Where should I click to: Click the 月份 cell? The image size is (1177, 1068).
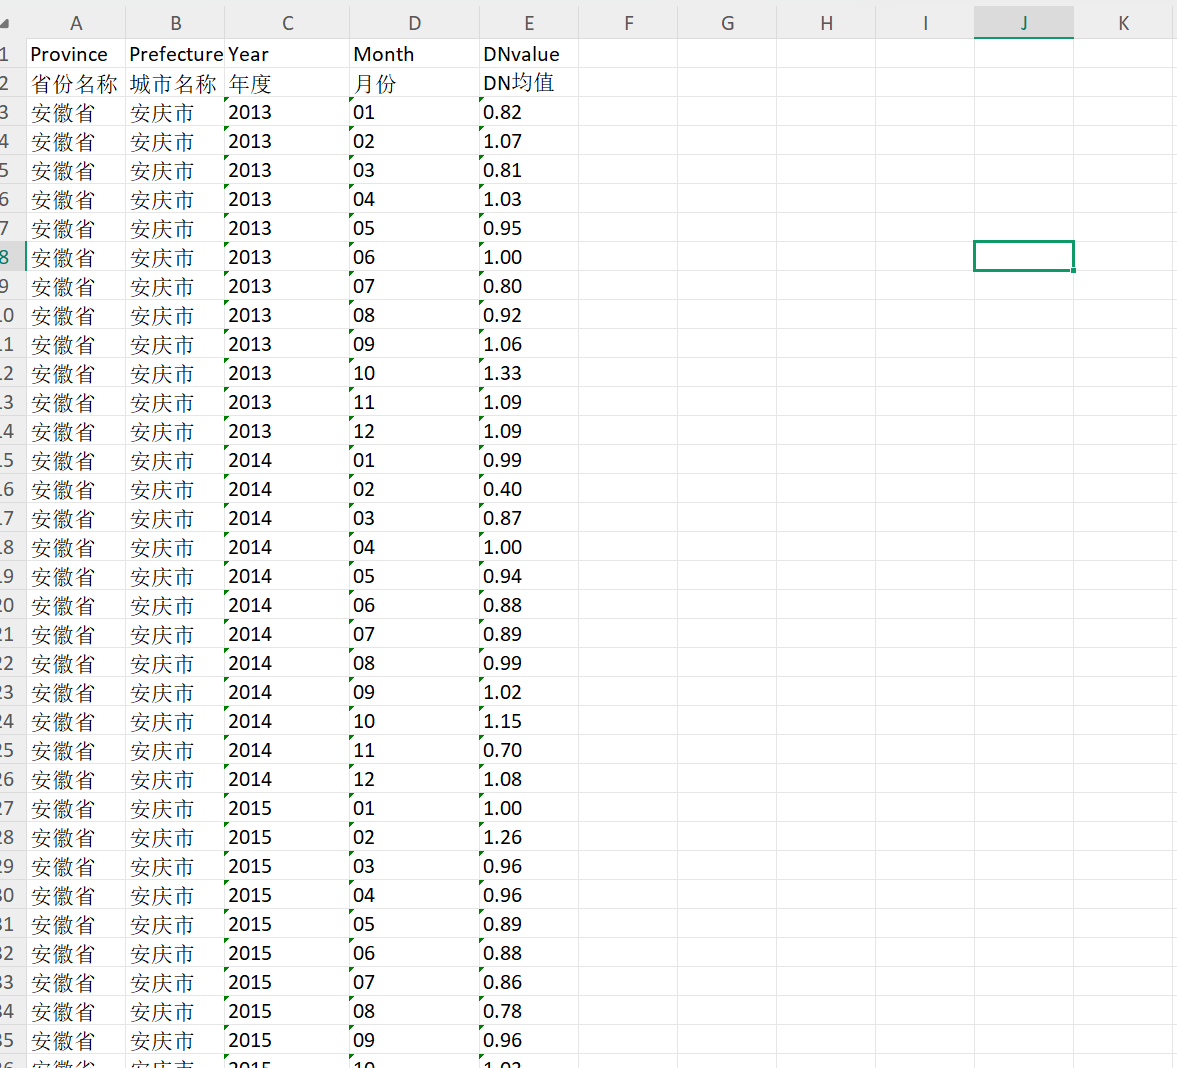pos(414,83)
